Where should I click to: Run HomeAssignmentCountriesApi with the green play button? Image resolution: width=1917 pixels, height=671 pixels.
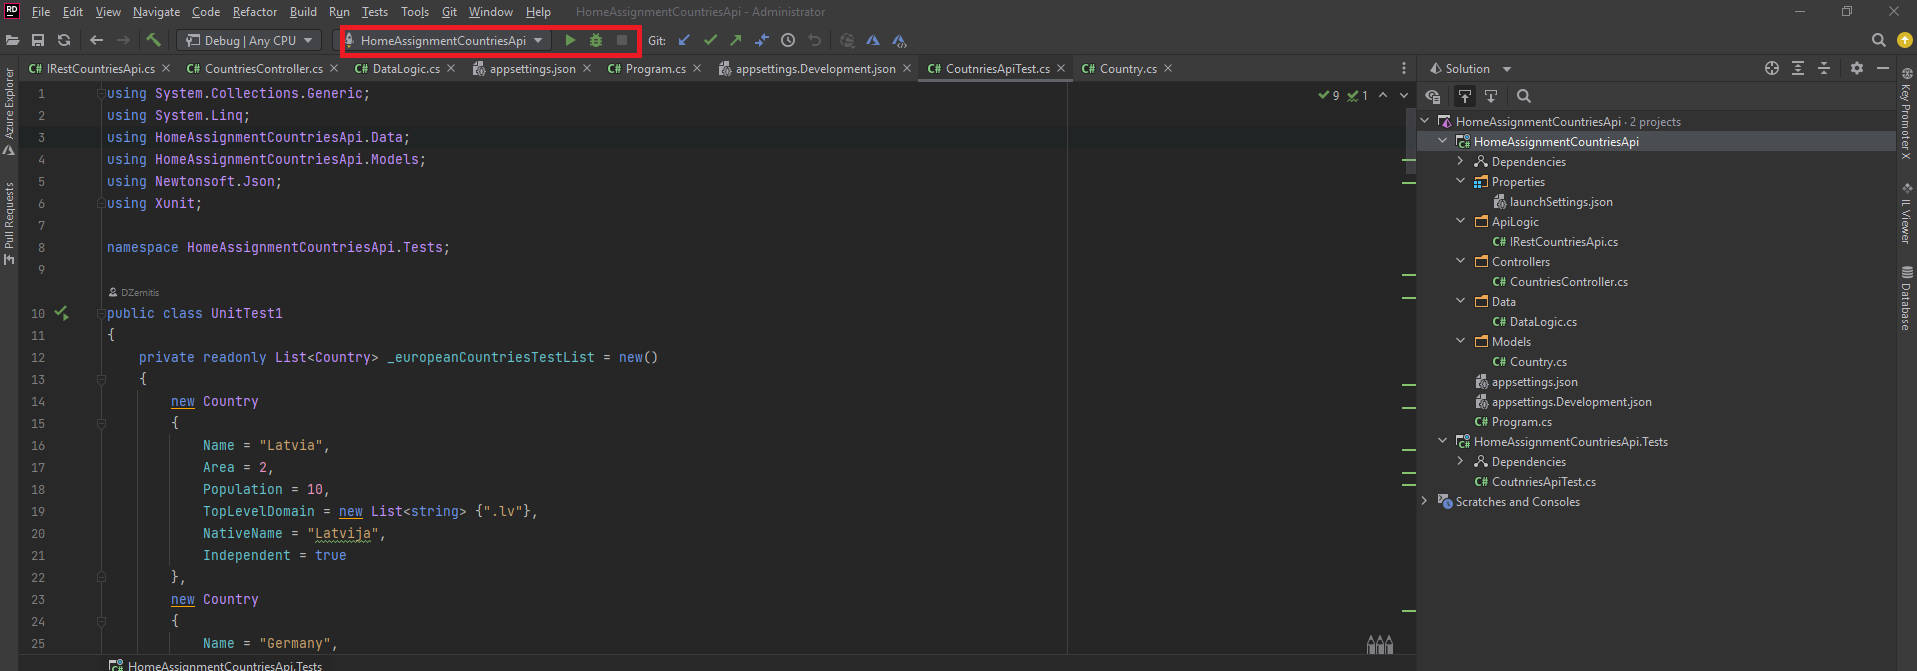pos(570,40)
